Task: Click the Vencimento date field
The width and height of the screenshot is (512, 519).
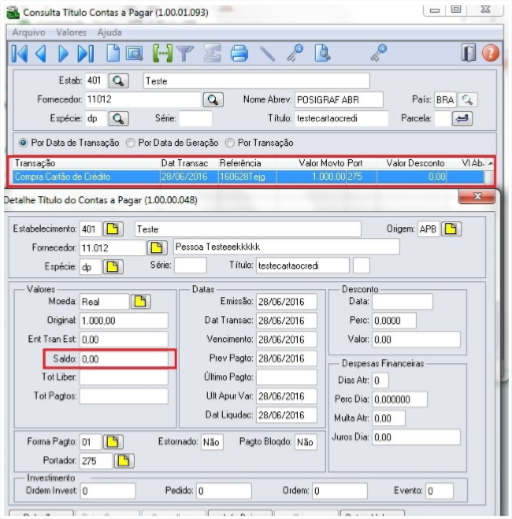Action: click(x=286, y=340)
